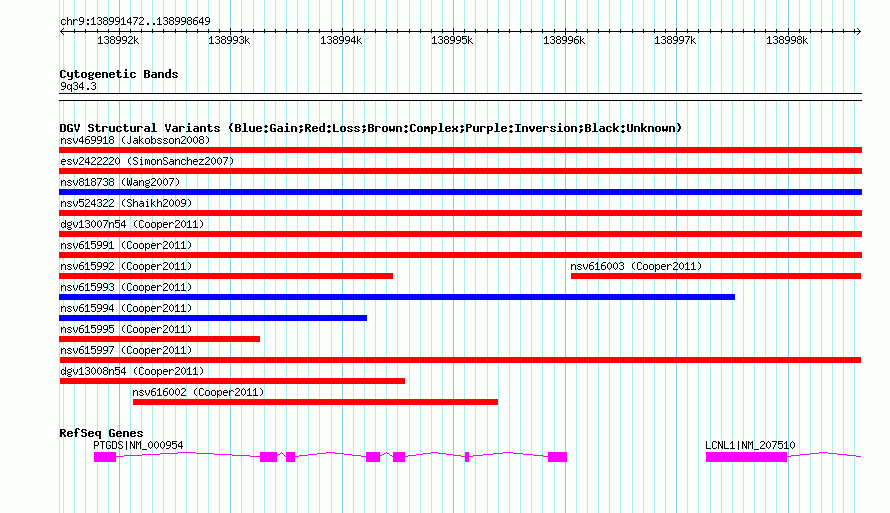This screenshot has height=513, width=890.
Task: Click the short nsv615995 red bar
Action: (x=159, y=339)
